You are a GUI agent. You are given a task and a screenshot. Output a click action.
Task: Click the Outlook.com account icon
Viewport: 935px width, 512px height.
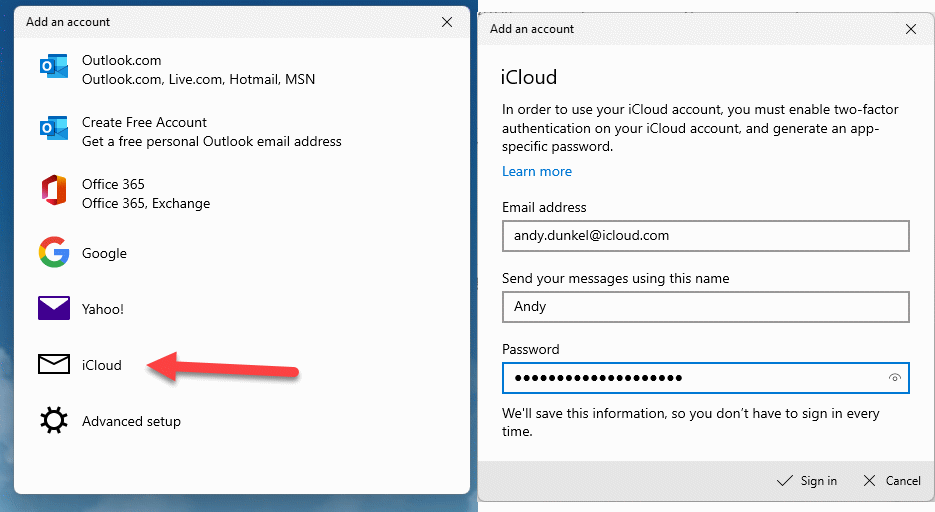pos(54,67)
